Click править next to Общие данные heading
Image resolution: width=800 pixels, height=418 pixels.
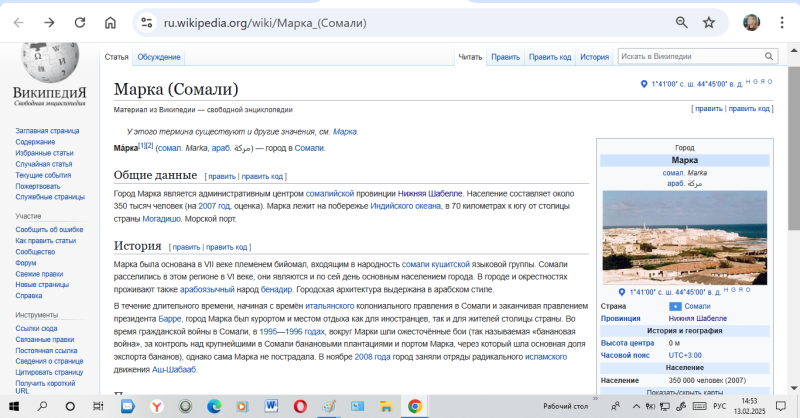222,176
